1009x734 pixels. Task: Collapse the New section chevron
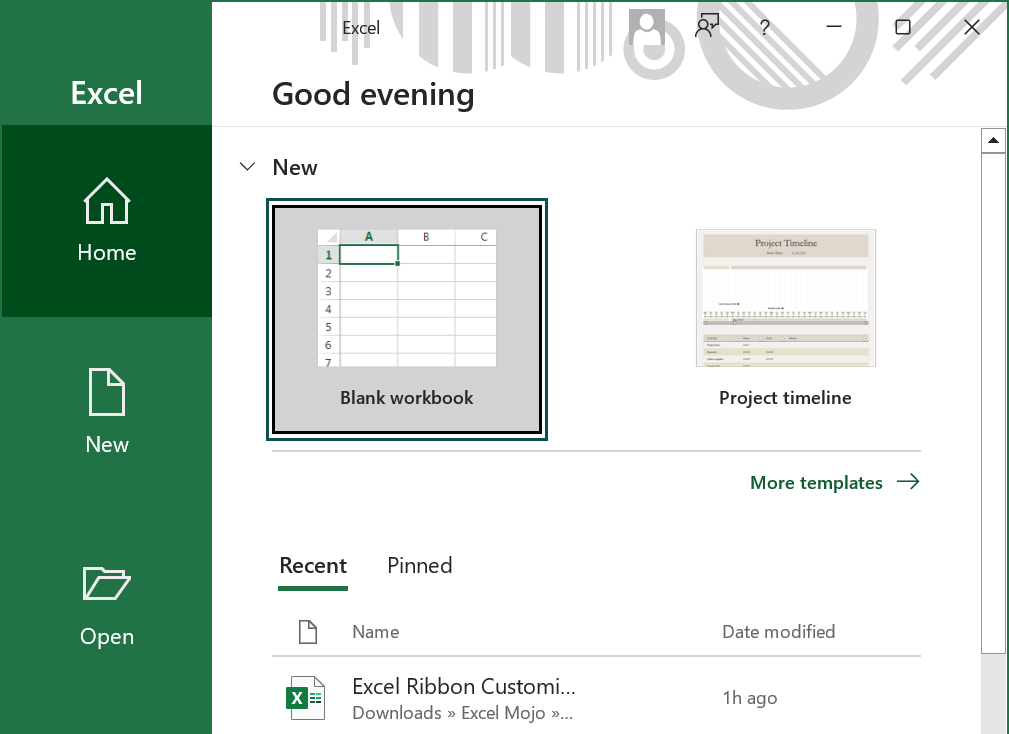tap(247, 167)
